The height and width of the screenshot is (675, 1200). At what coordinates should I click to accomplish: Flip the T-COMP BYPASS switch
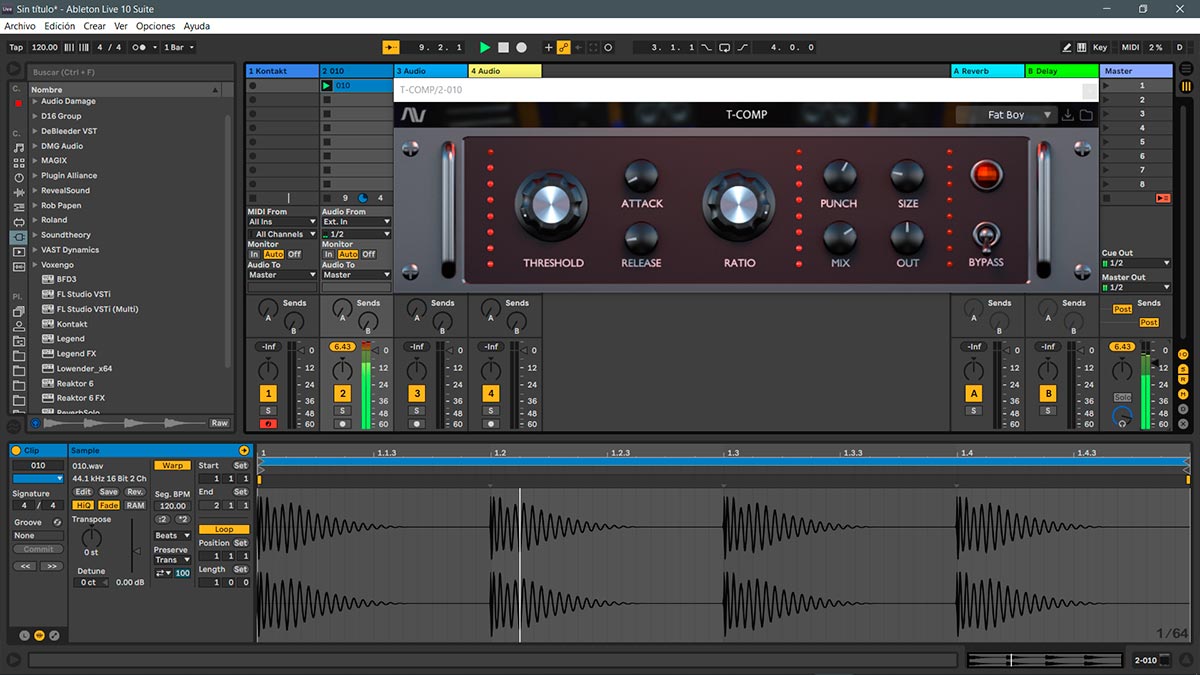tap(985, 237)
